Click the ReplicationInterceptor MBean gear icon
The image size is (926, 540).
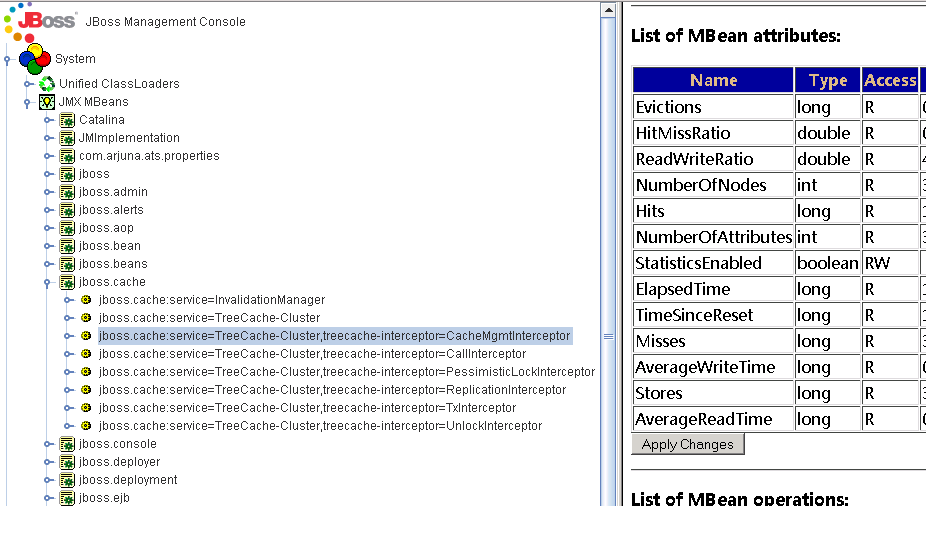click(86, 390)
